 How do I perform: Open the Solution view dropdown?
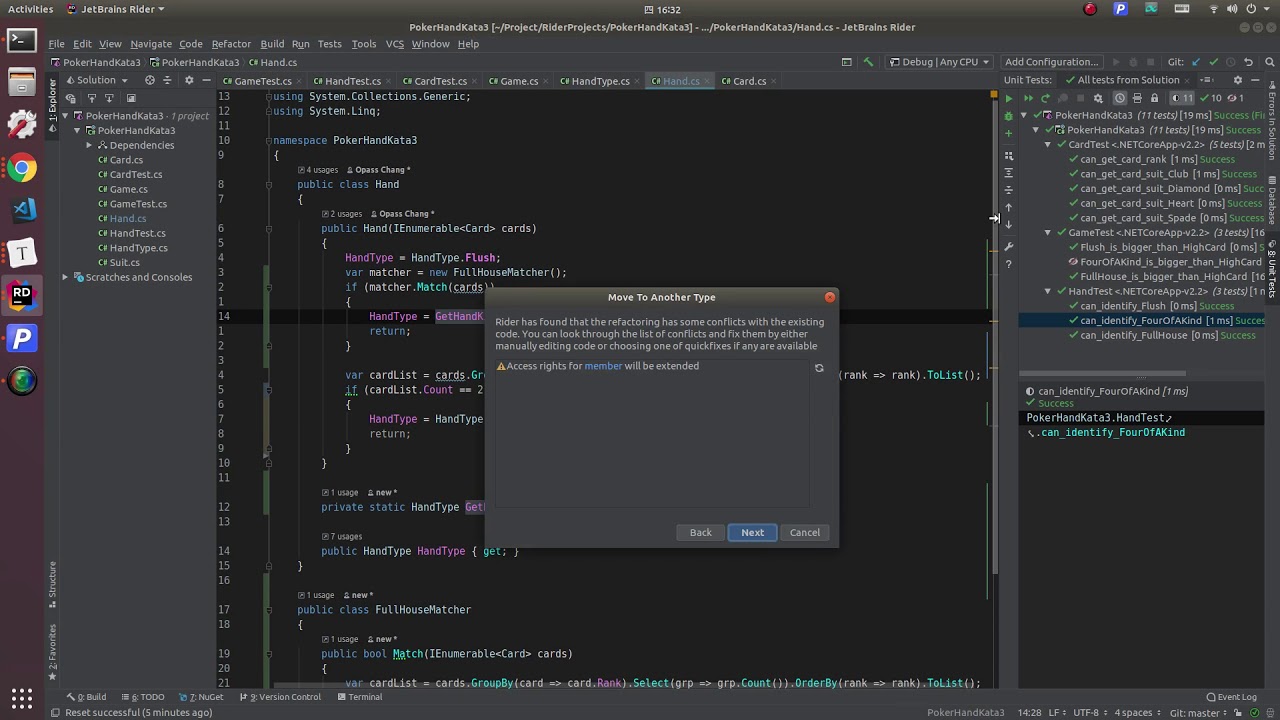tap(97, 80)
